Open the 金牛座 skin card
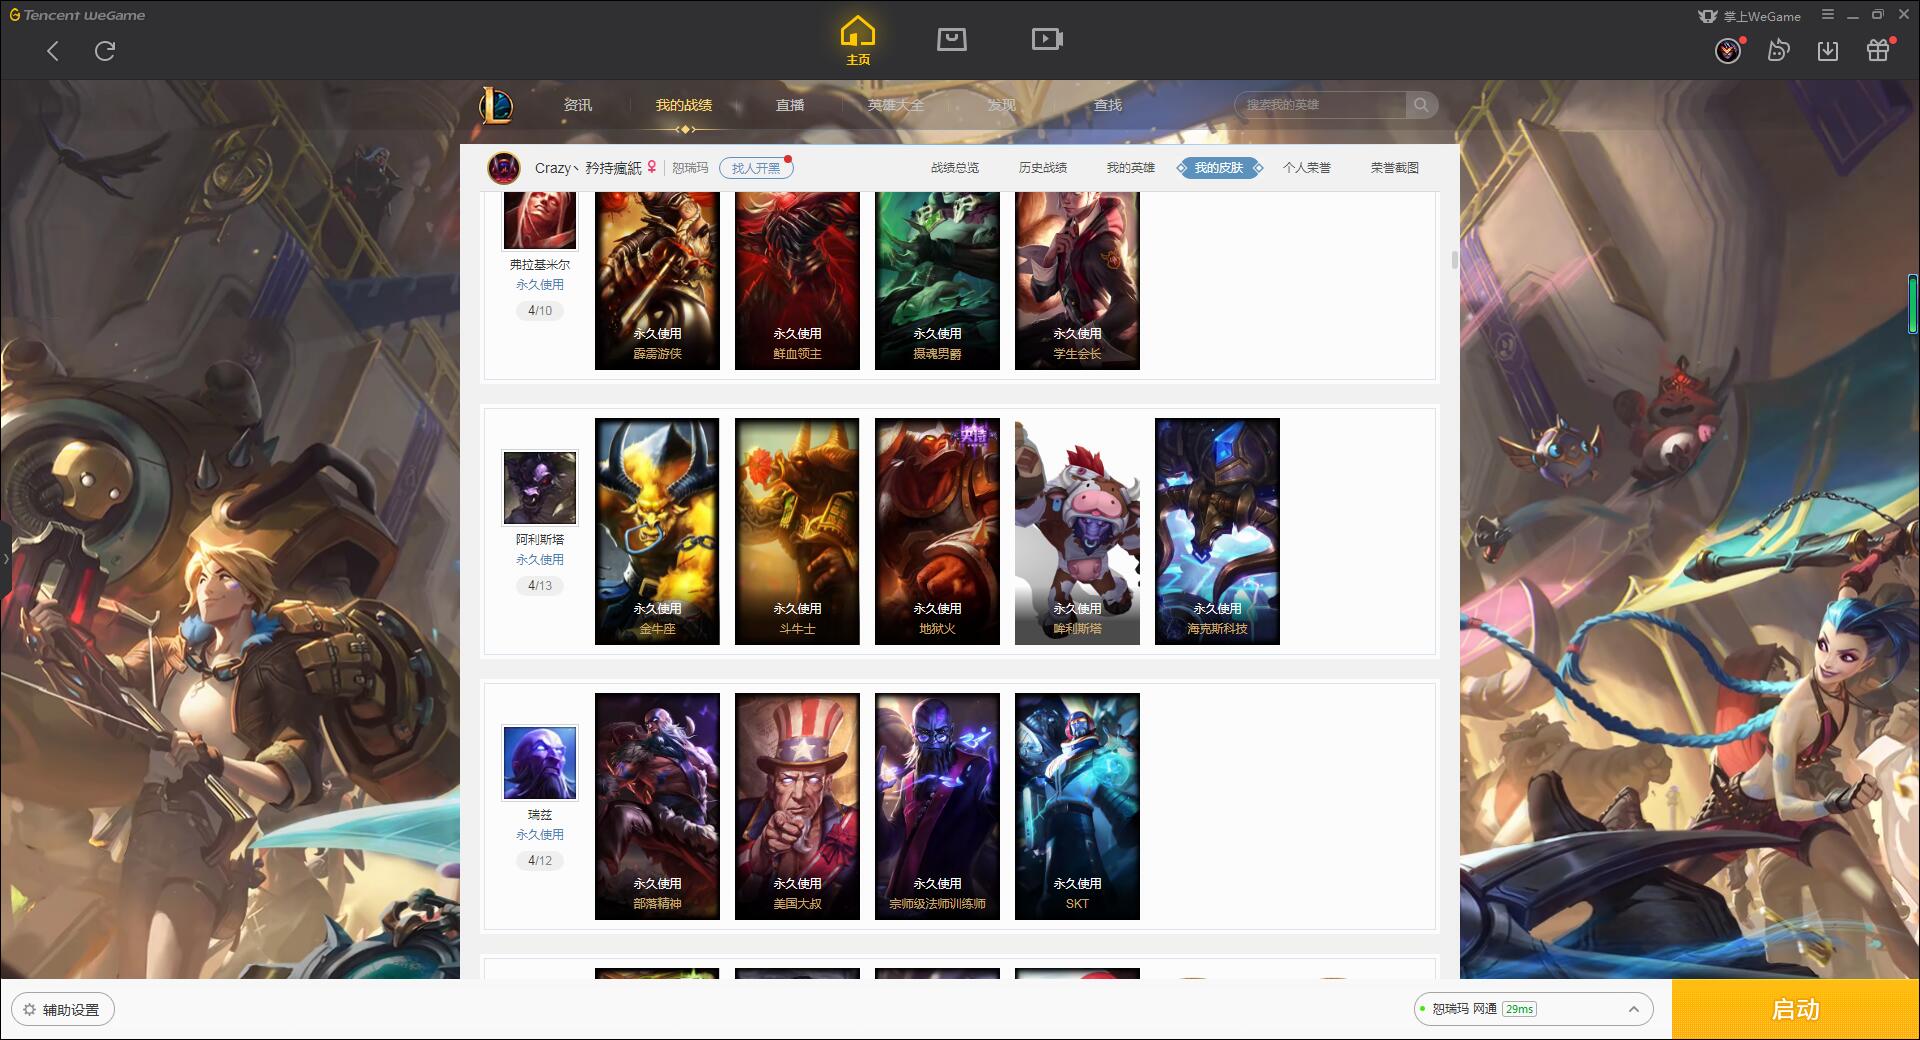Image resolution: width=1920 pixels, height=1040 pixels. coord(657,531)
